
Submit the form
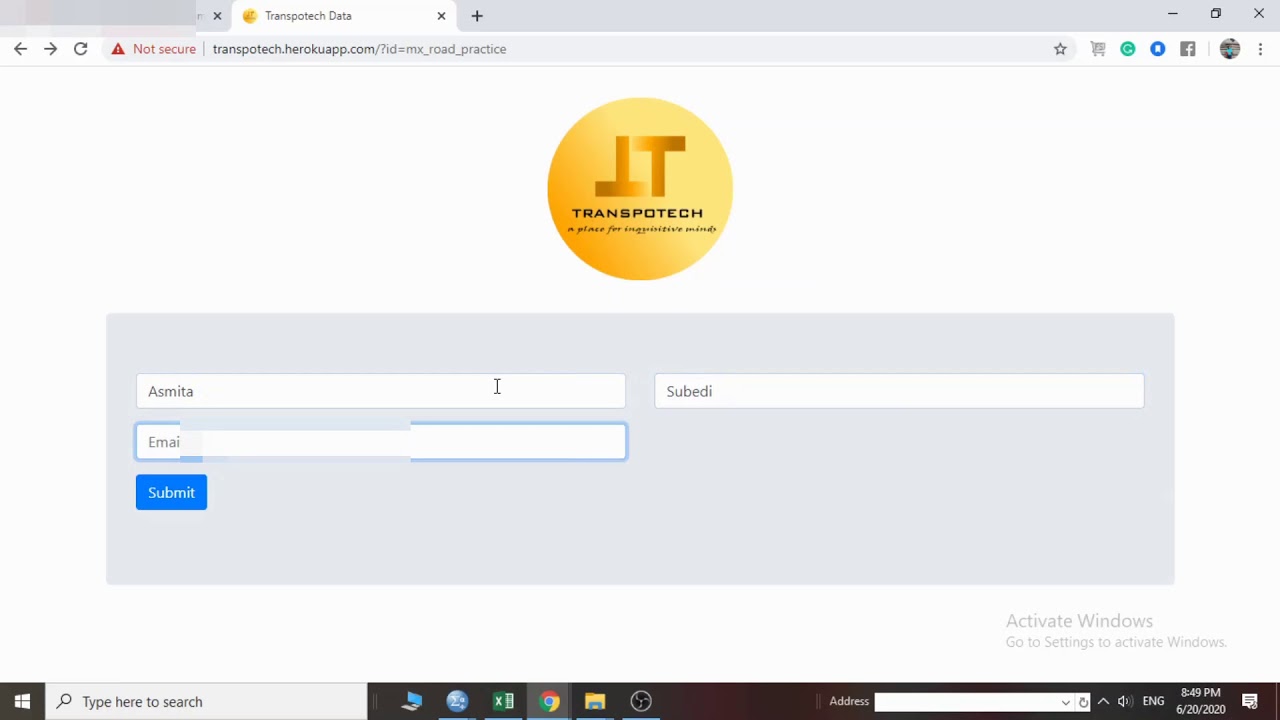coord(171,492)
